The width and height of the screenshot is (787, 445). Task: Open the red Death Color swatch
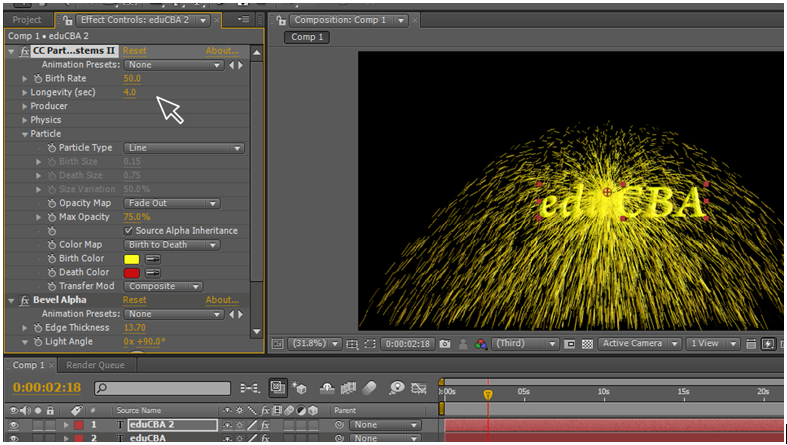point(132,273)
